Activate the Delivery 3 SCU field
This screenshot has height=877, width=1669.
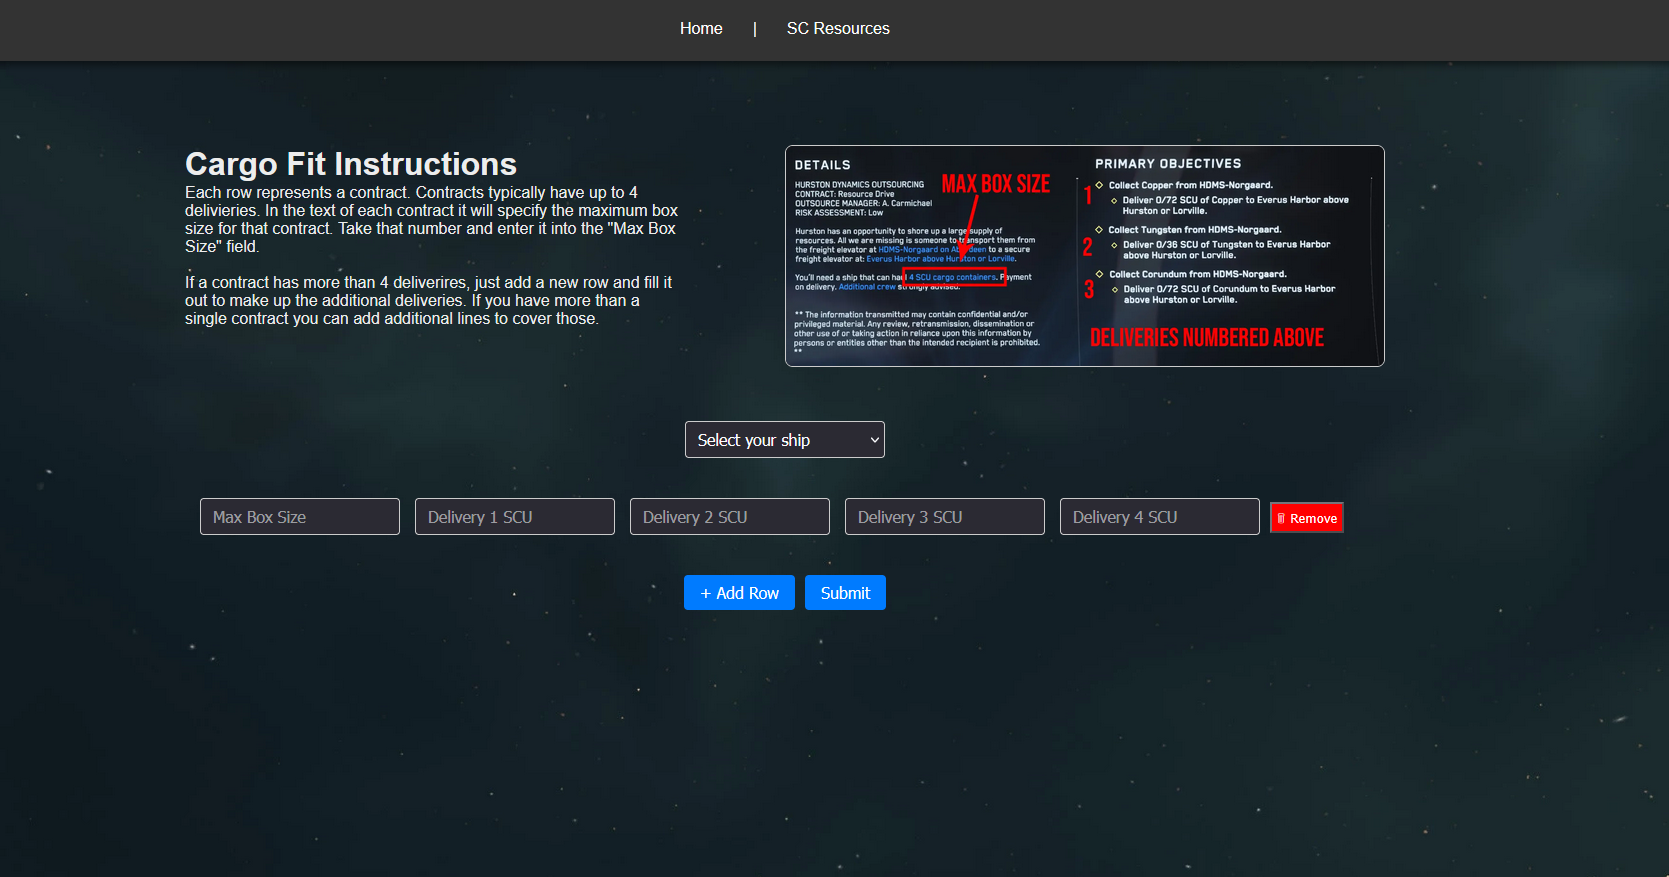point(944,517)
